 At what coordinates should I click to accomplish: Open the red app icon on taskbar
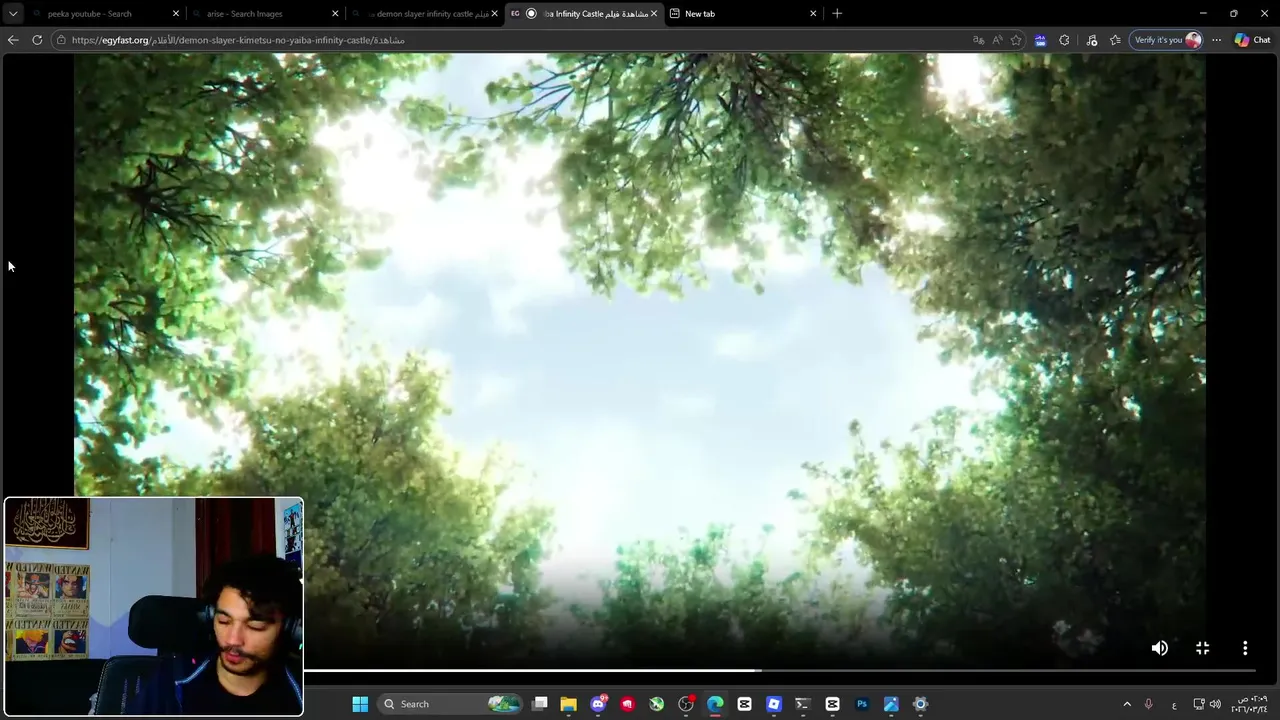point(627,704)
